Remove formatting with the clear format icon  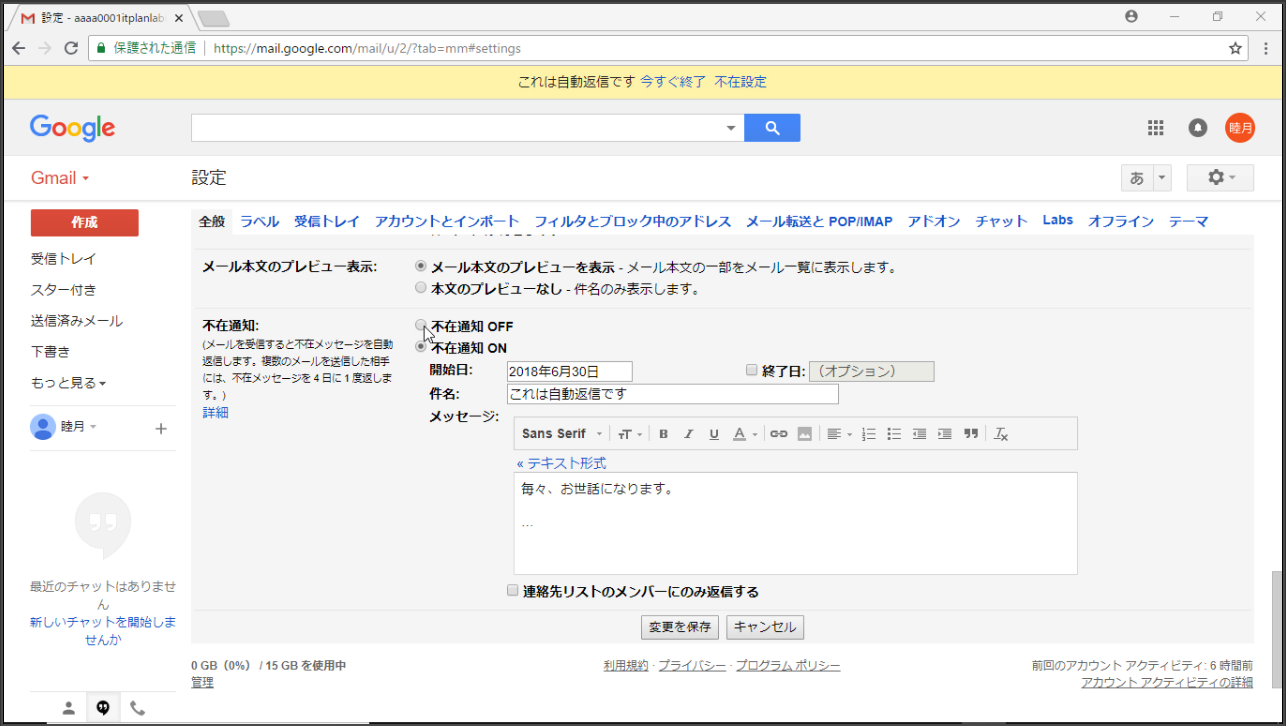click(x=1001, y=434)
